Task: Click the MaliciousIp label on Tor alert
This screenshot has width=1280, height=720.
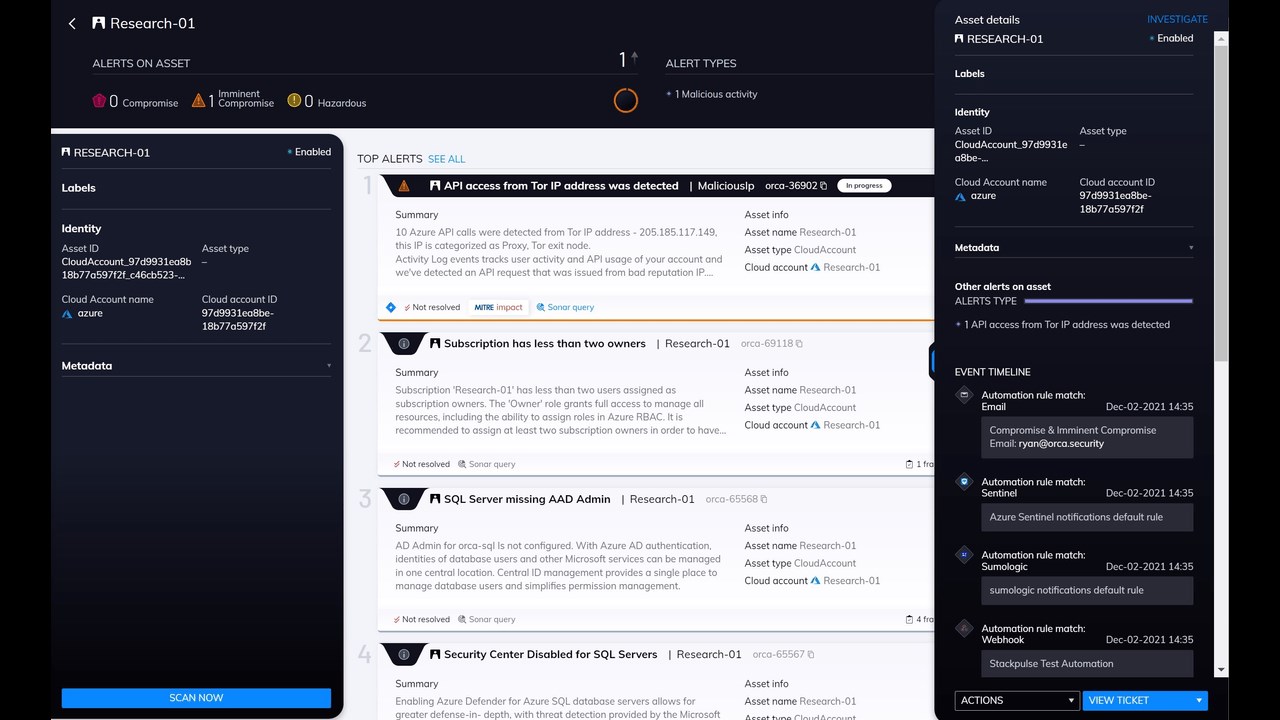Action: (726, 186)
